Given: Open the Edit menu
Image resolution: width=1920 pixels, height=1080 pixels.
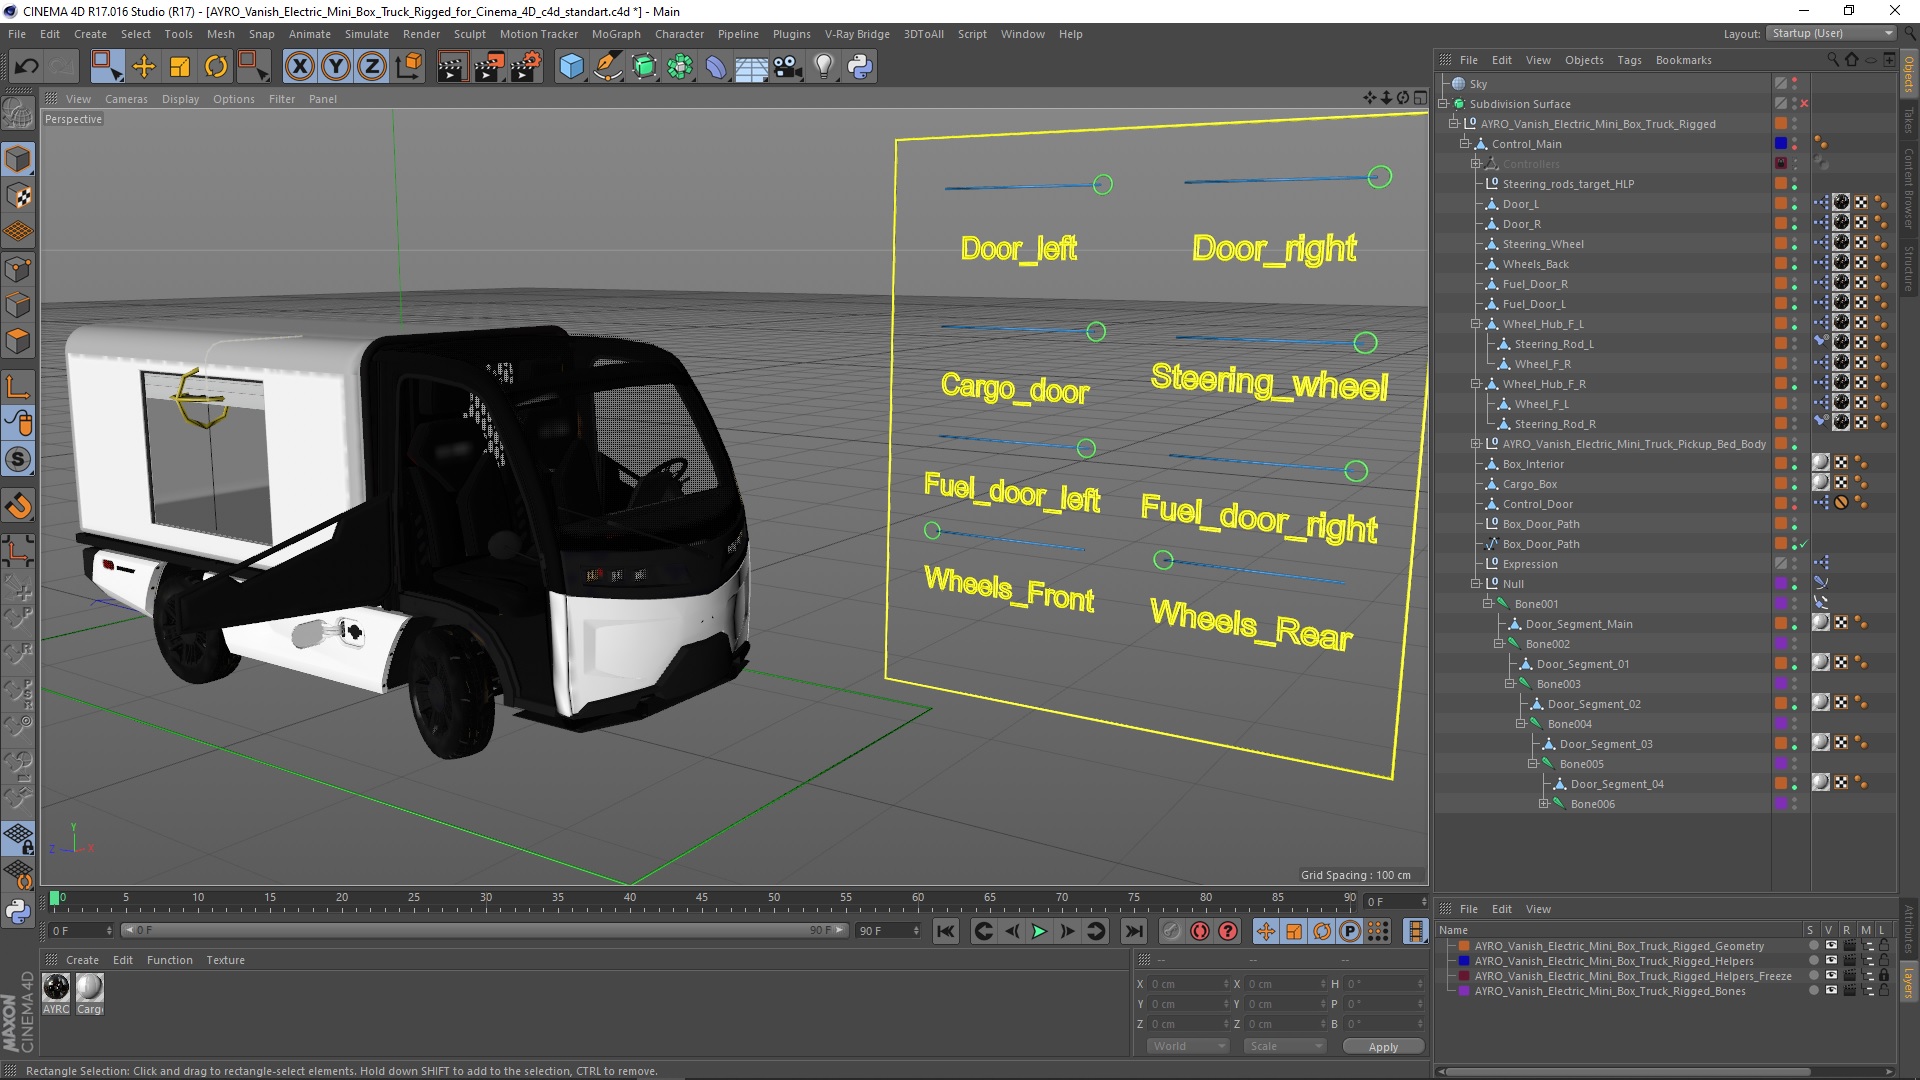Looking at the screenshot, I should tap(50, 34).
